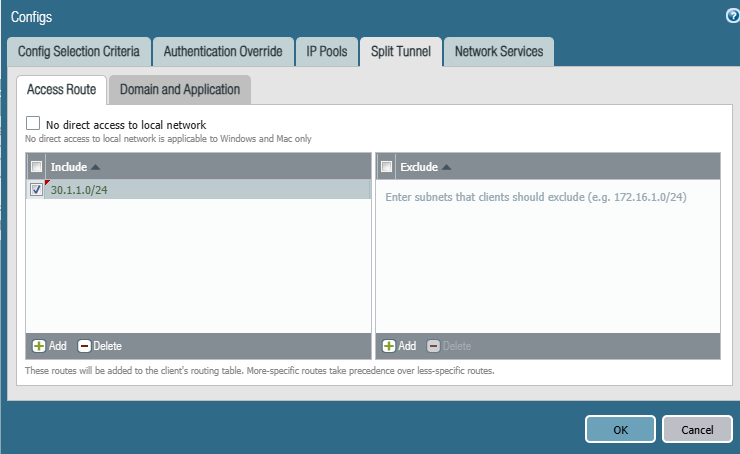Click the green plus Add icon under Include

39,346
